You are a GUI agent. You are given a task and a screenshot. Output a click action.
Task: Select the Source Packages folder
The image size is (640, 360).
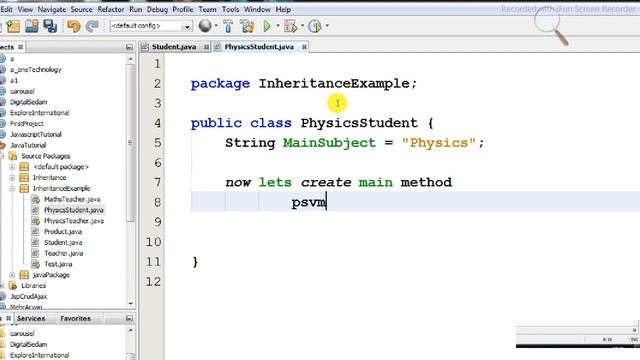point(46,156)
